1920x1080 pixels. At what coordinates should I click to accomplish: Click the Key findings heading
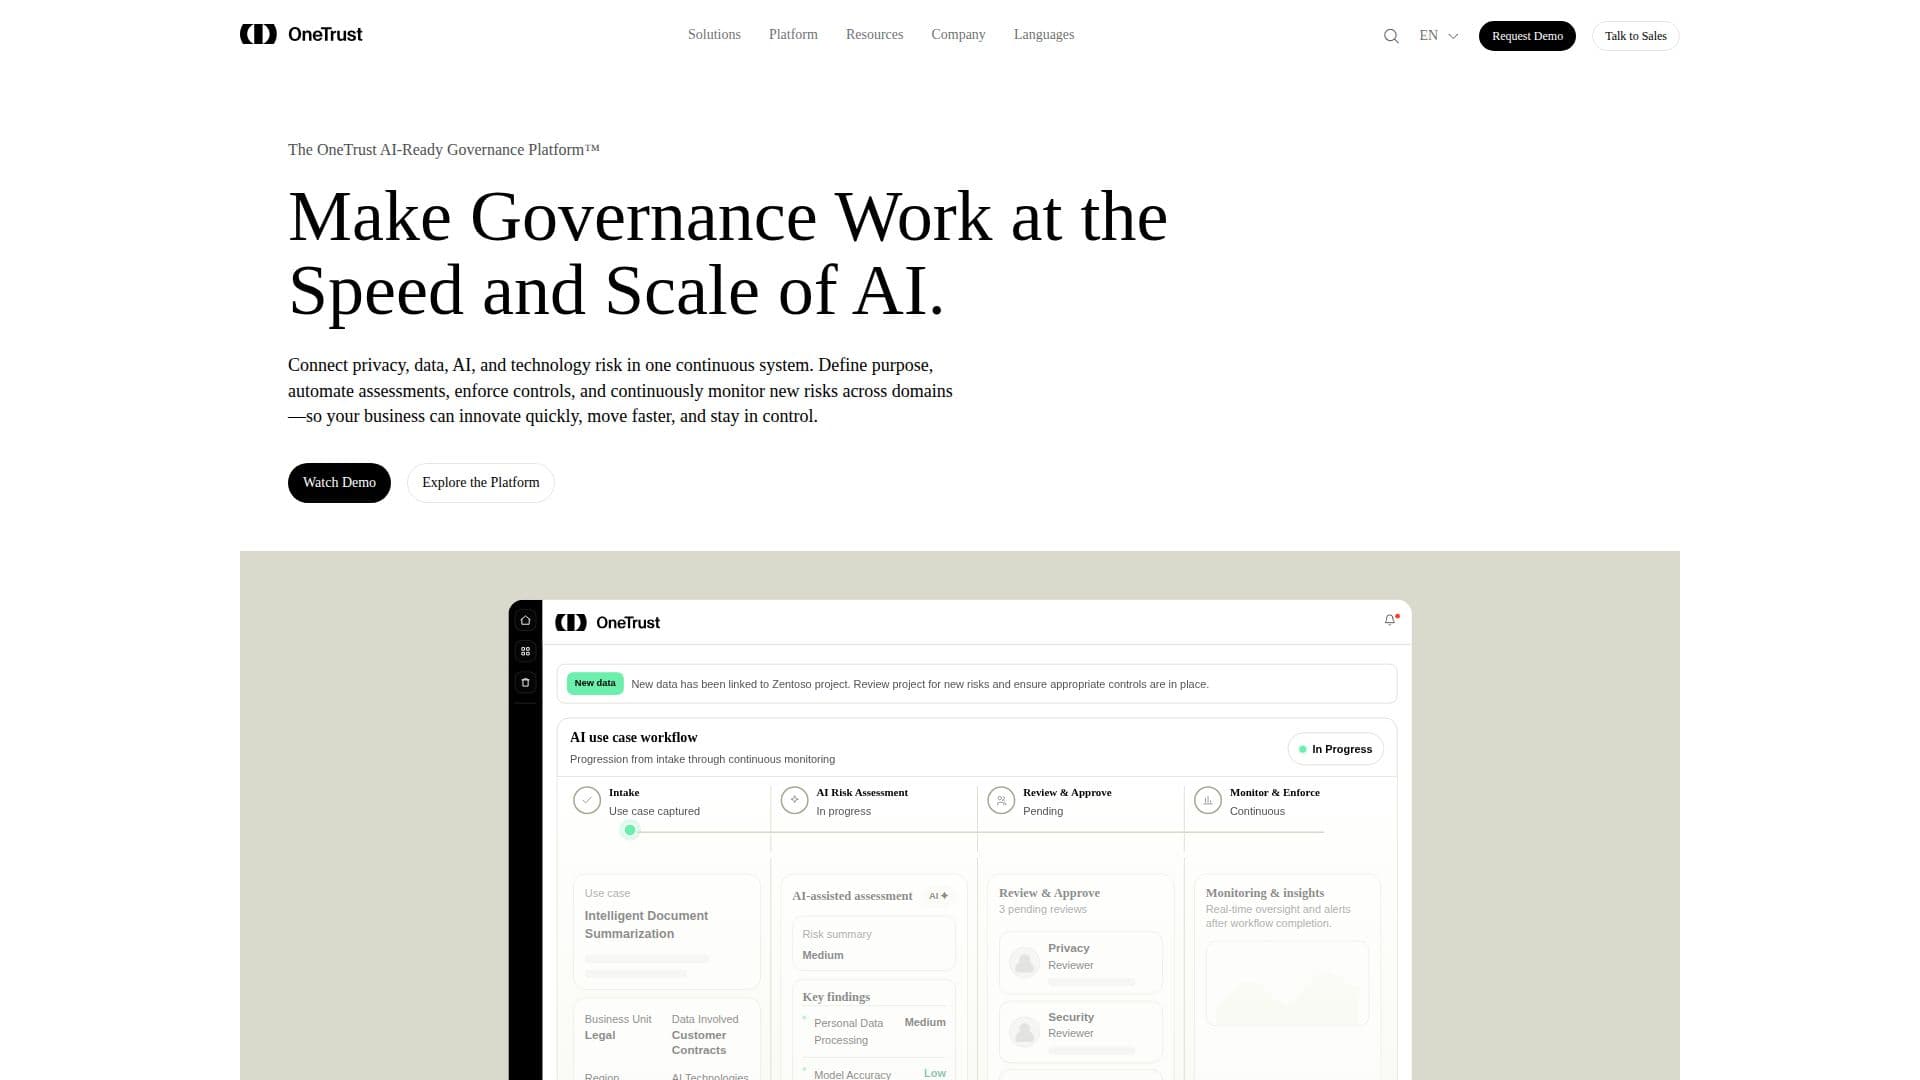pyautogui.click(x=836, y=997)
